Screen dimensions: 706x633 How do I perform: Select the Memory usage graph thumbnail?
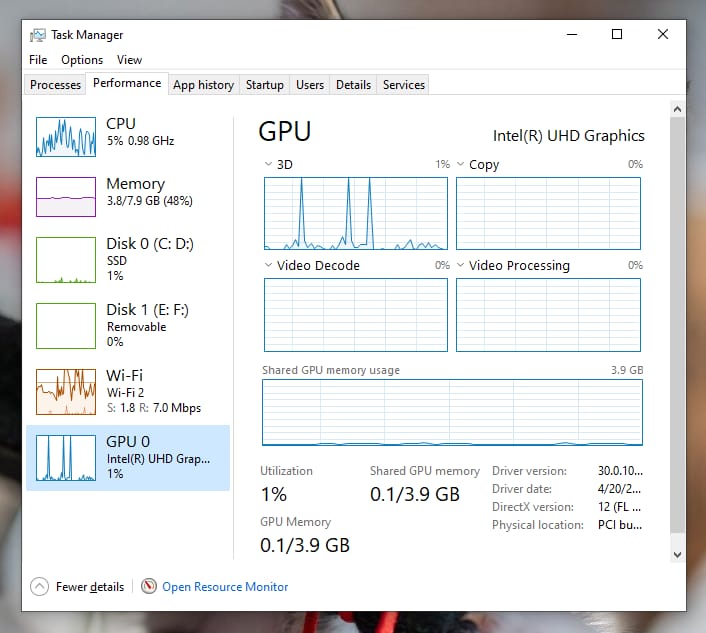point(66,197)
